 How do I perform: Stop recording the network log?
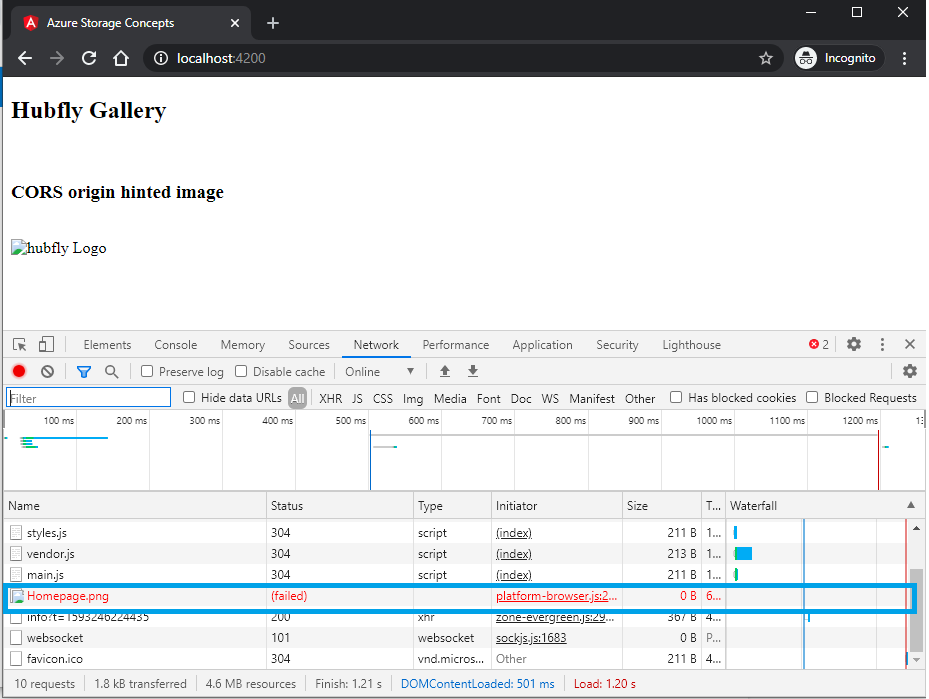point(18,371)
